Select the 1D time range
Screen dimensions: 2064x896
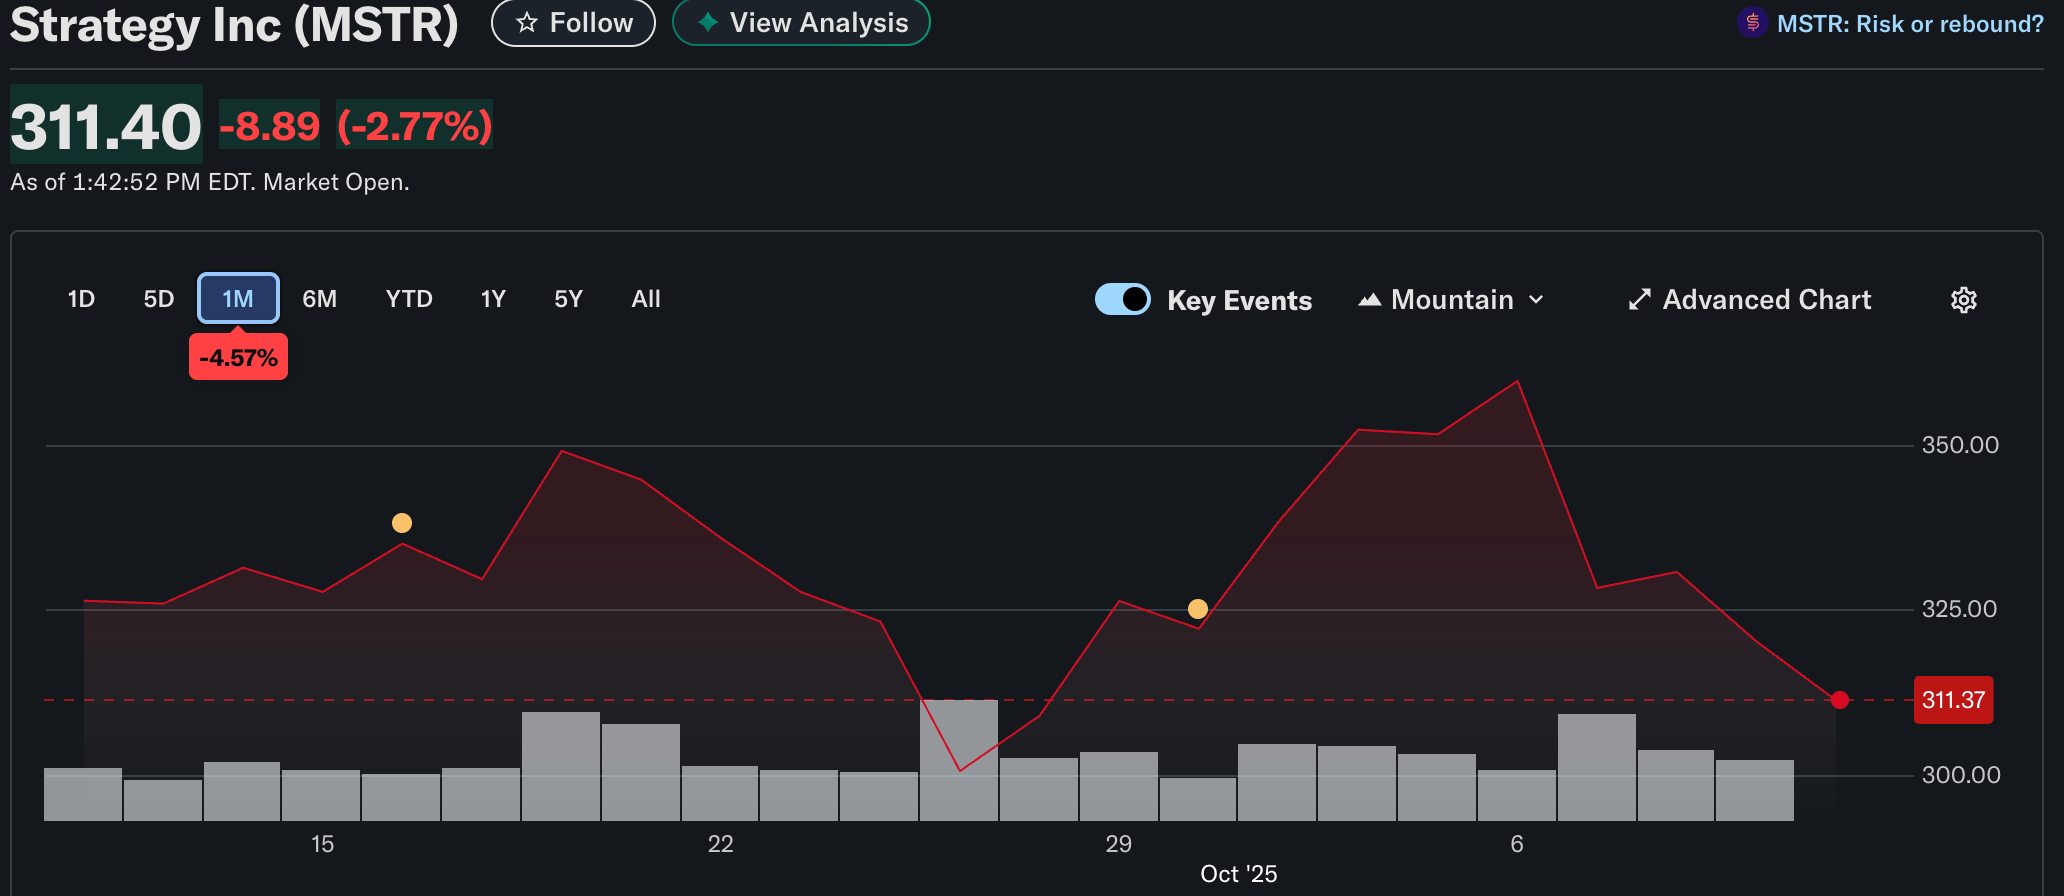pos(81,299)
